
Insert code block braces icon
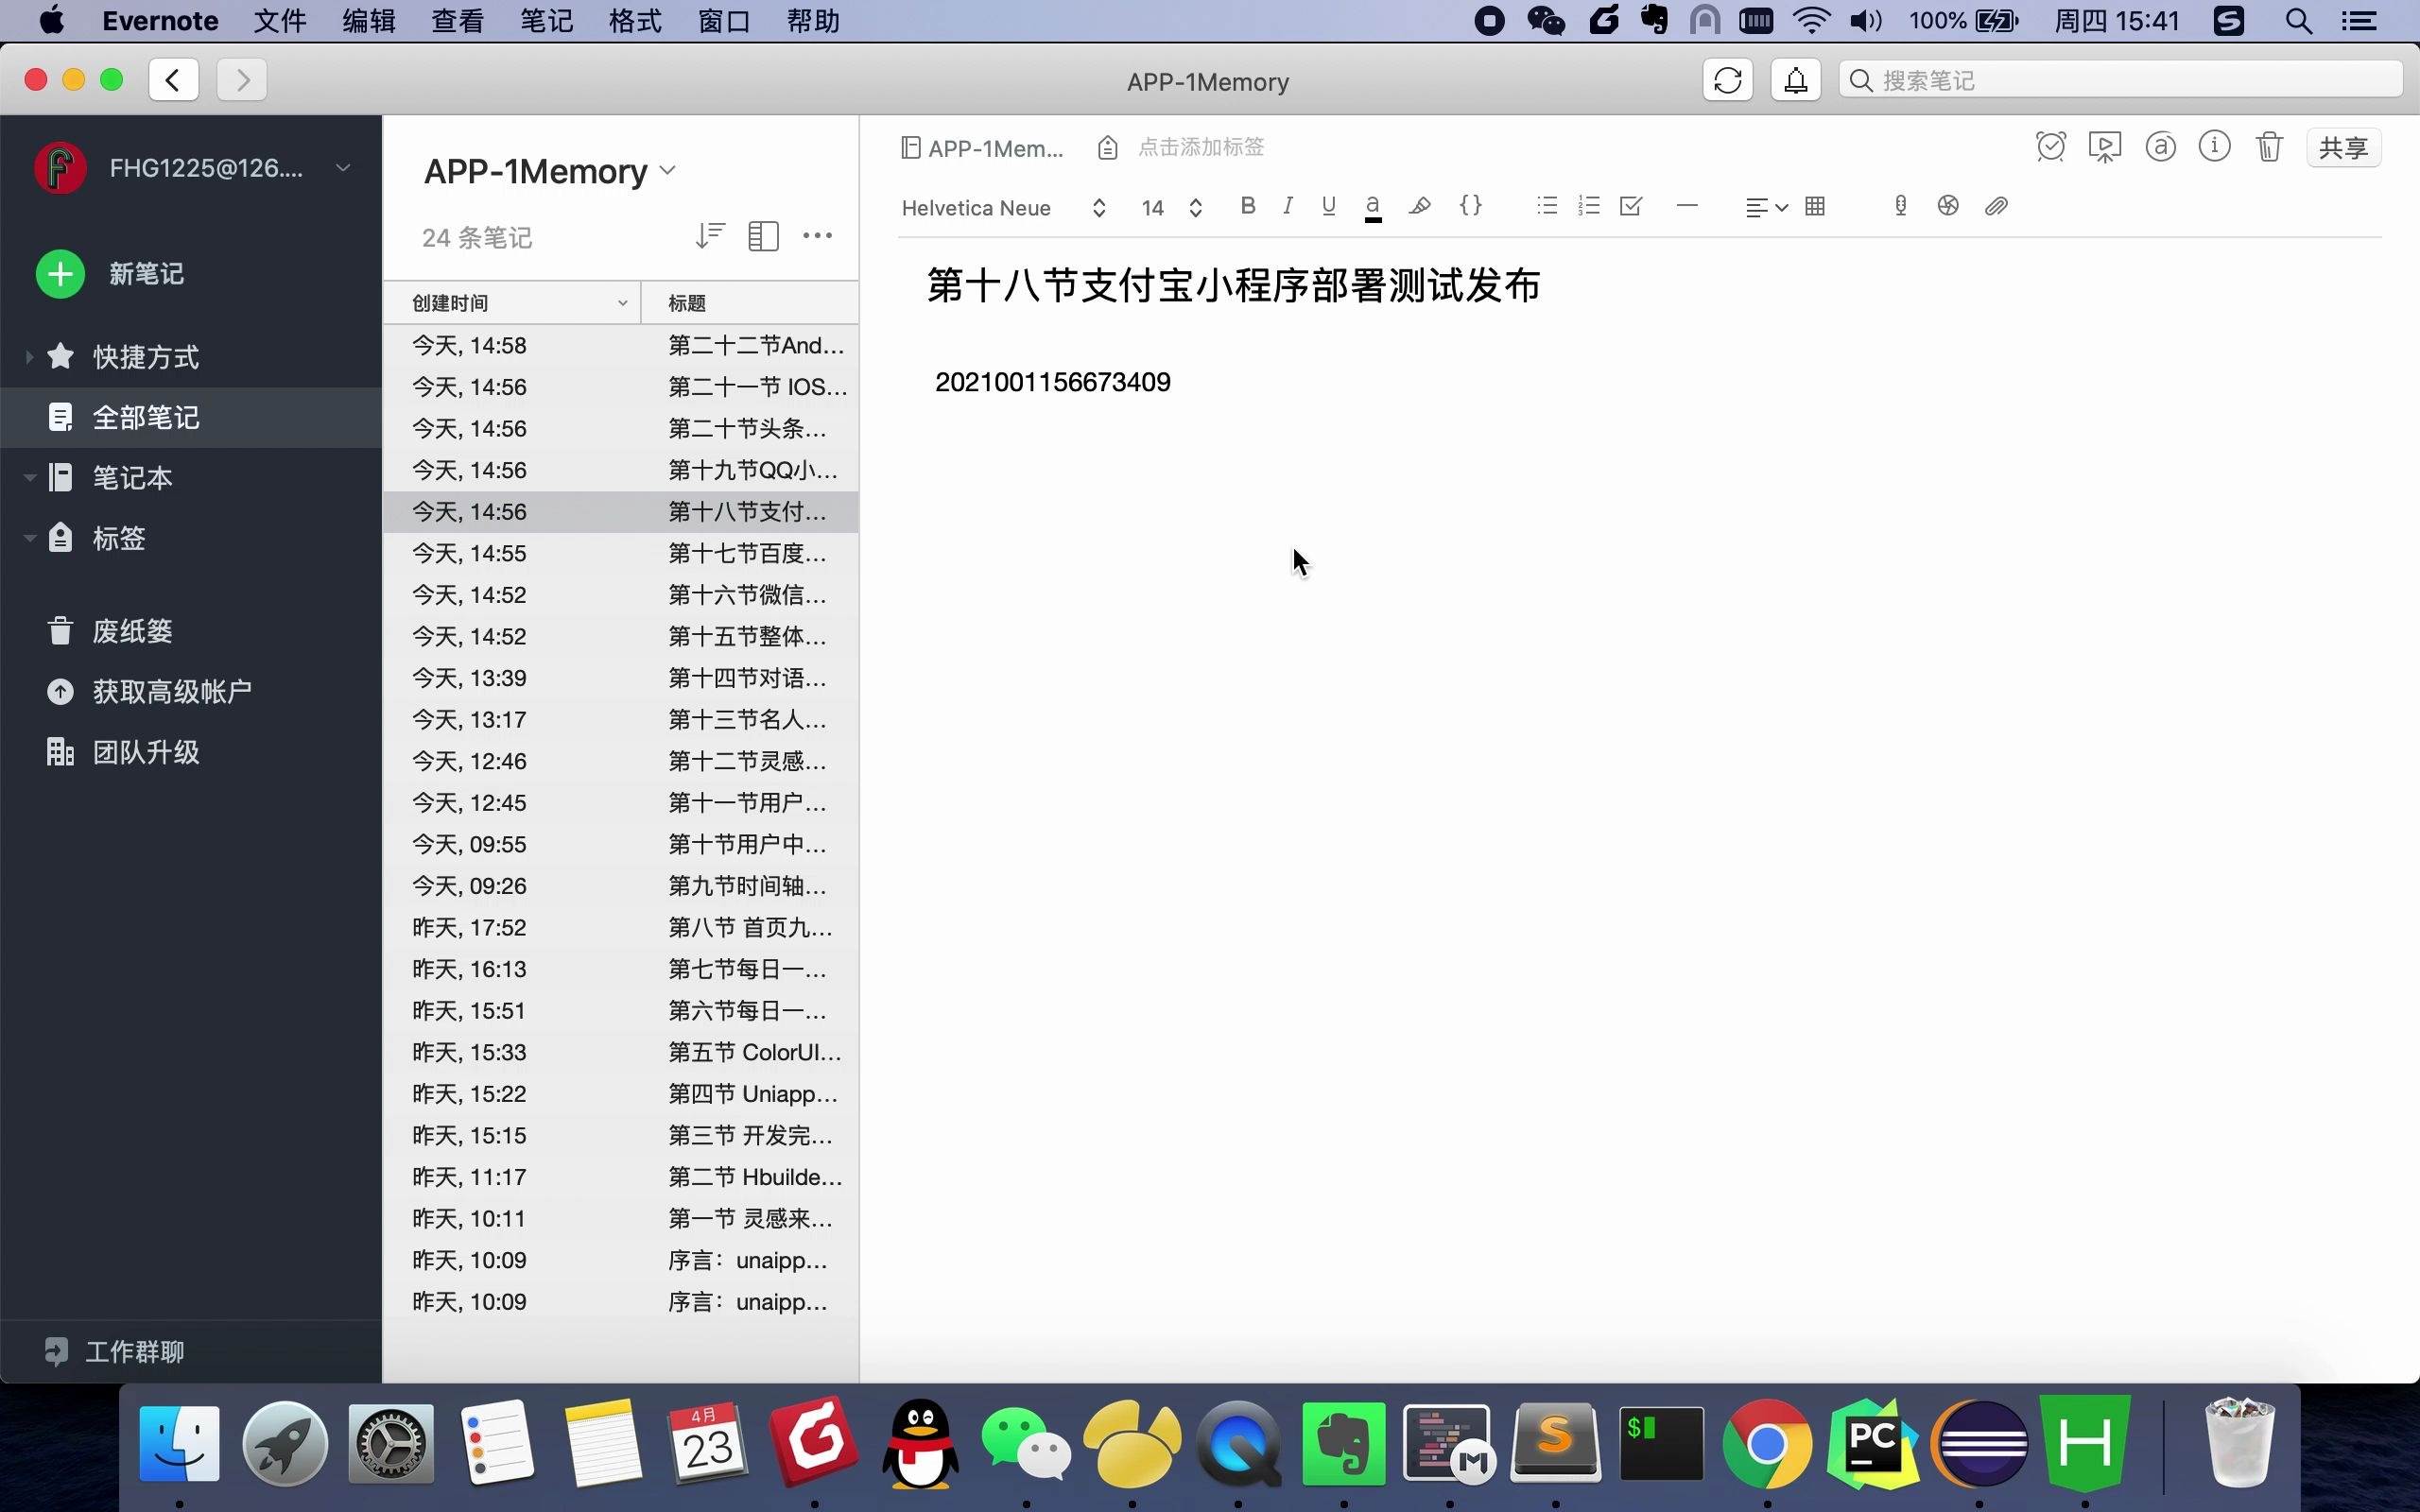click(x=1470, y=205)
